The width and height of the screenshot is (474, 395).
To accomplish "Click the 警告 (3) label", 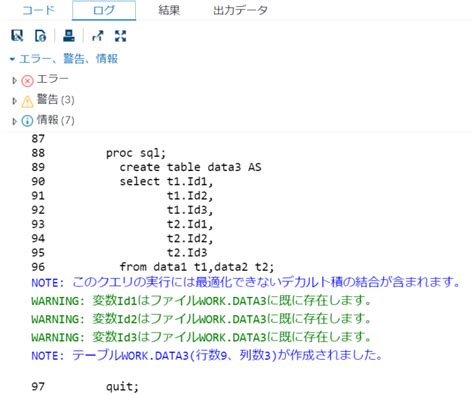I will (55, 99).
